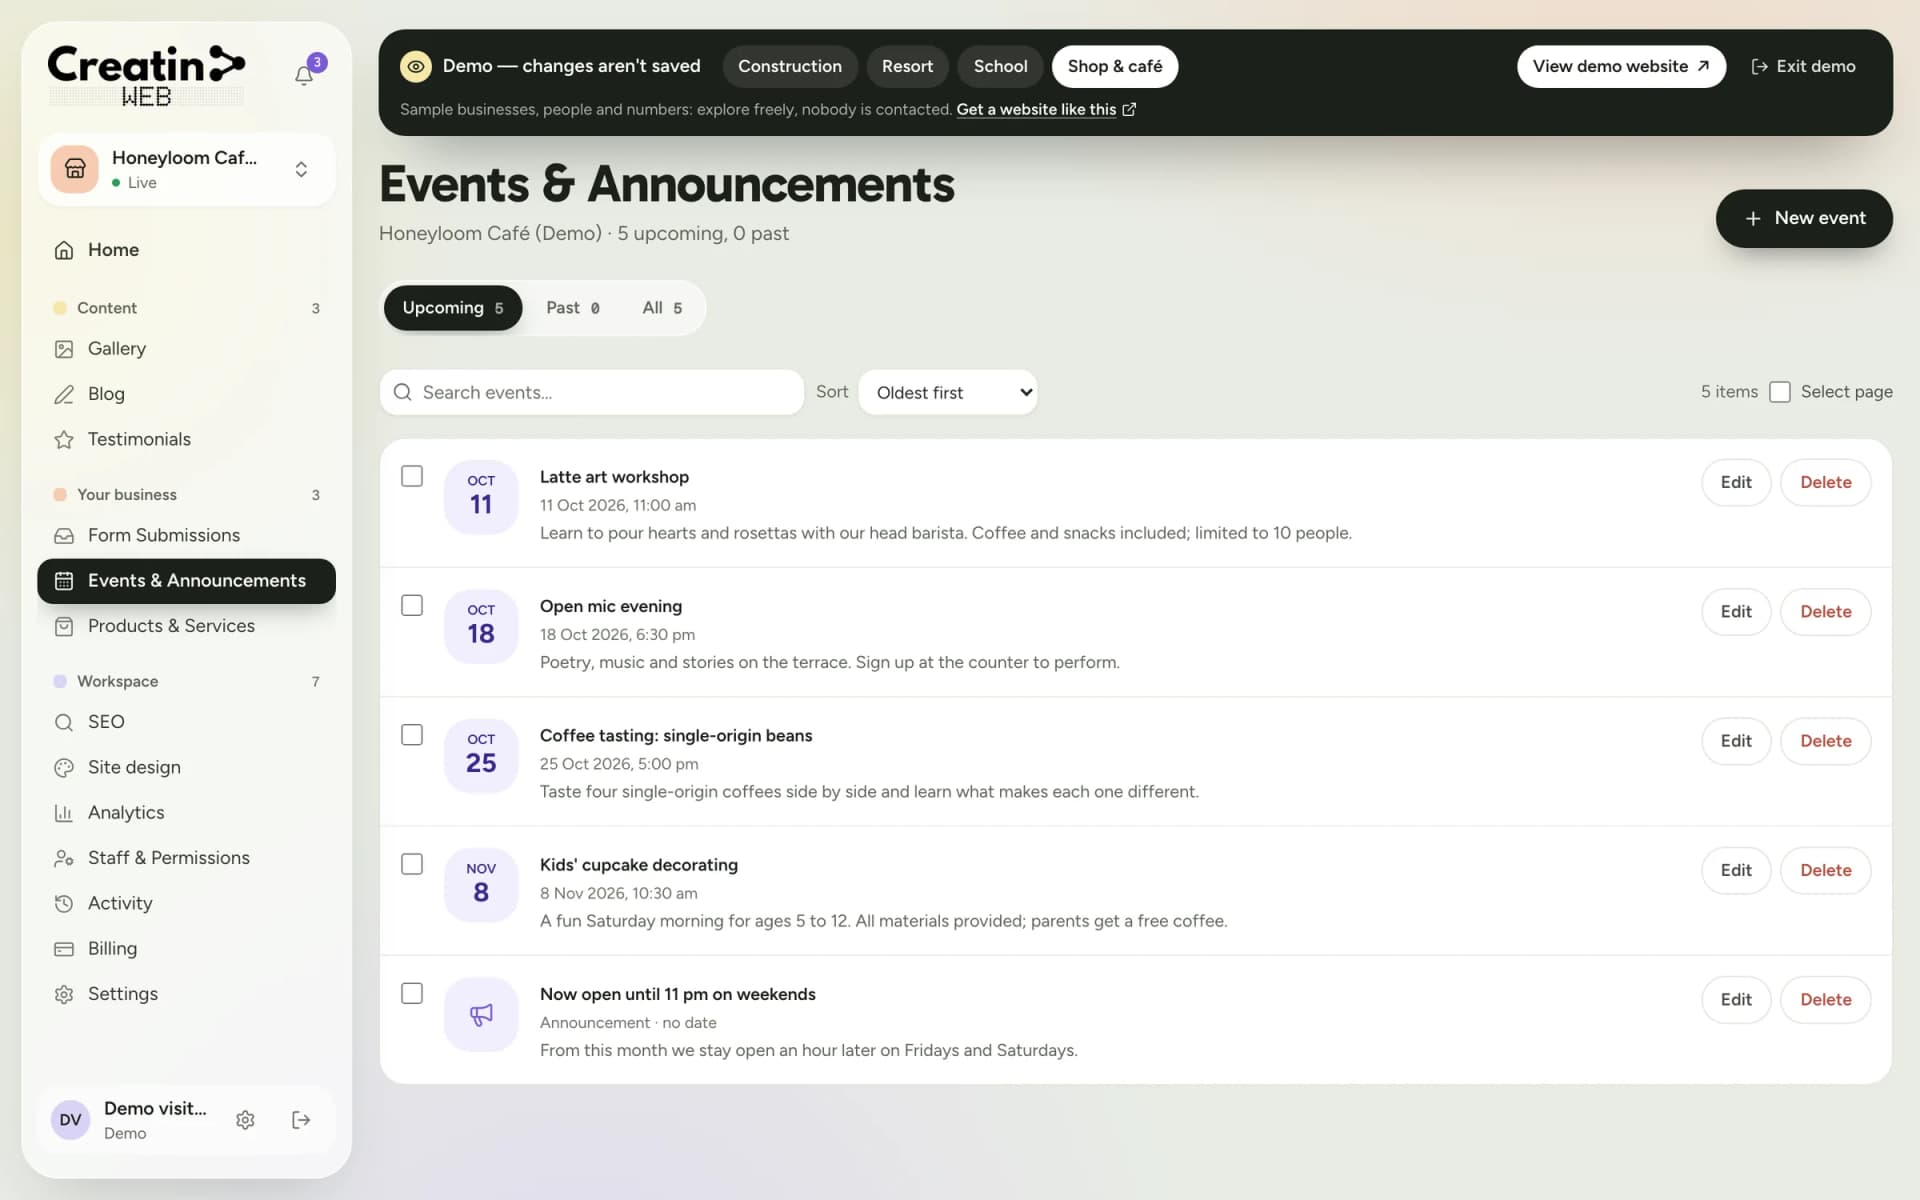This screenshot has height=1200, width=1920.
Task: Edit the Open mic evening event
Action: (x=1736, y=612)
